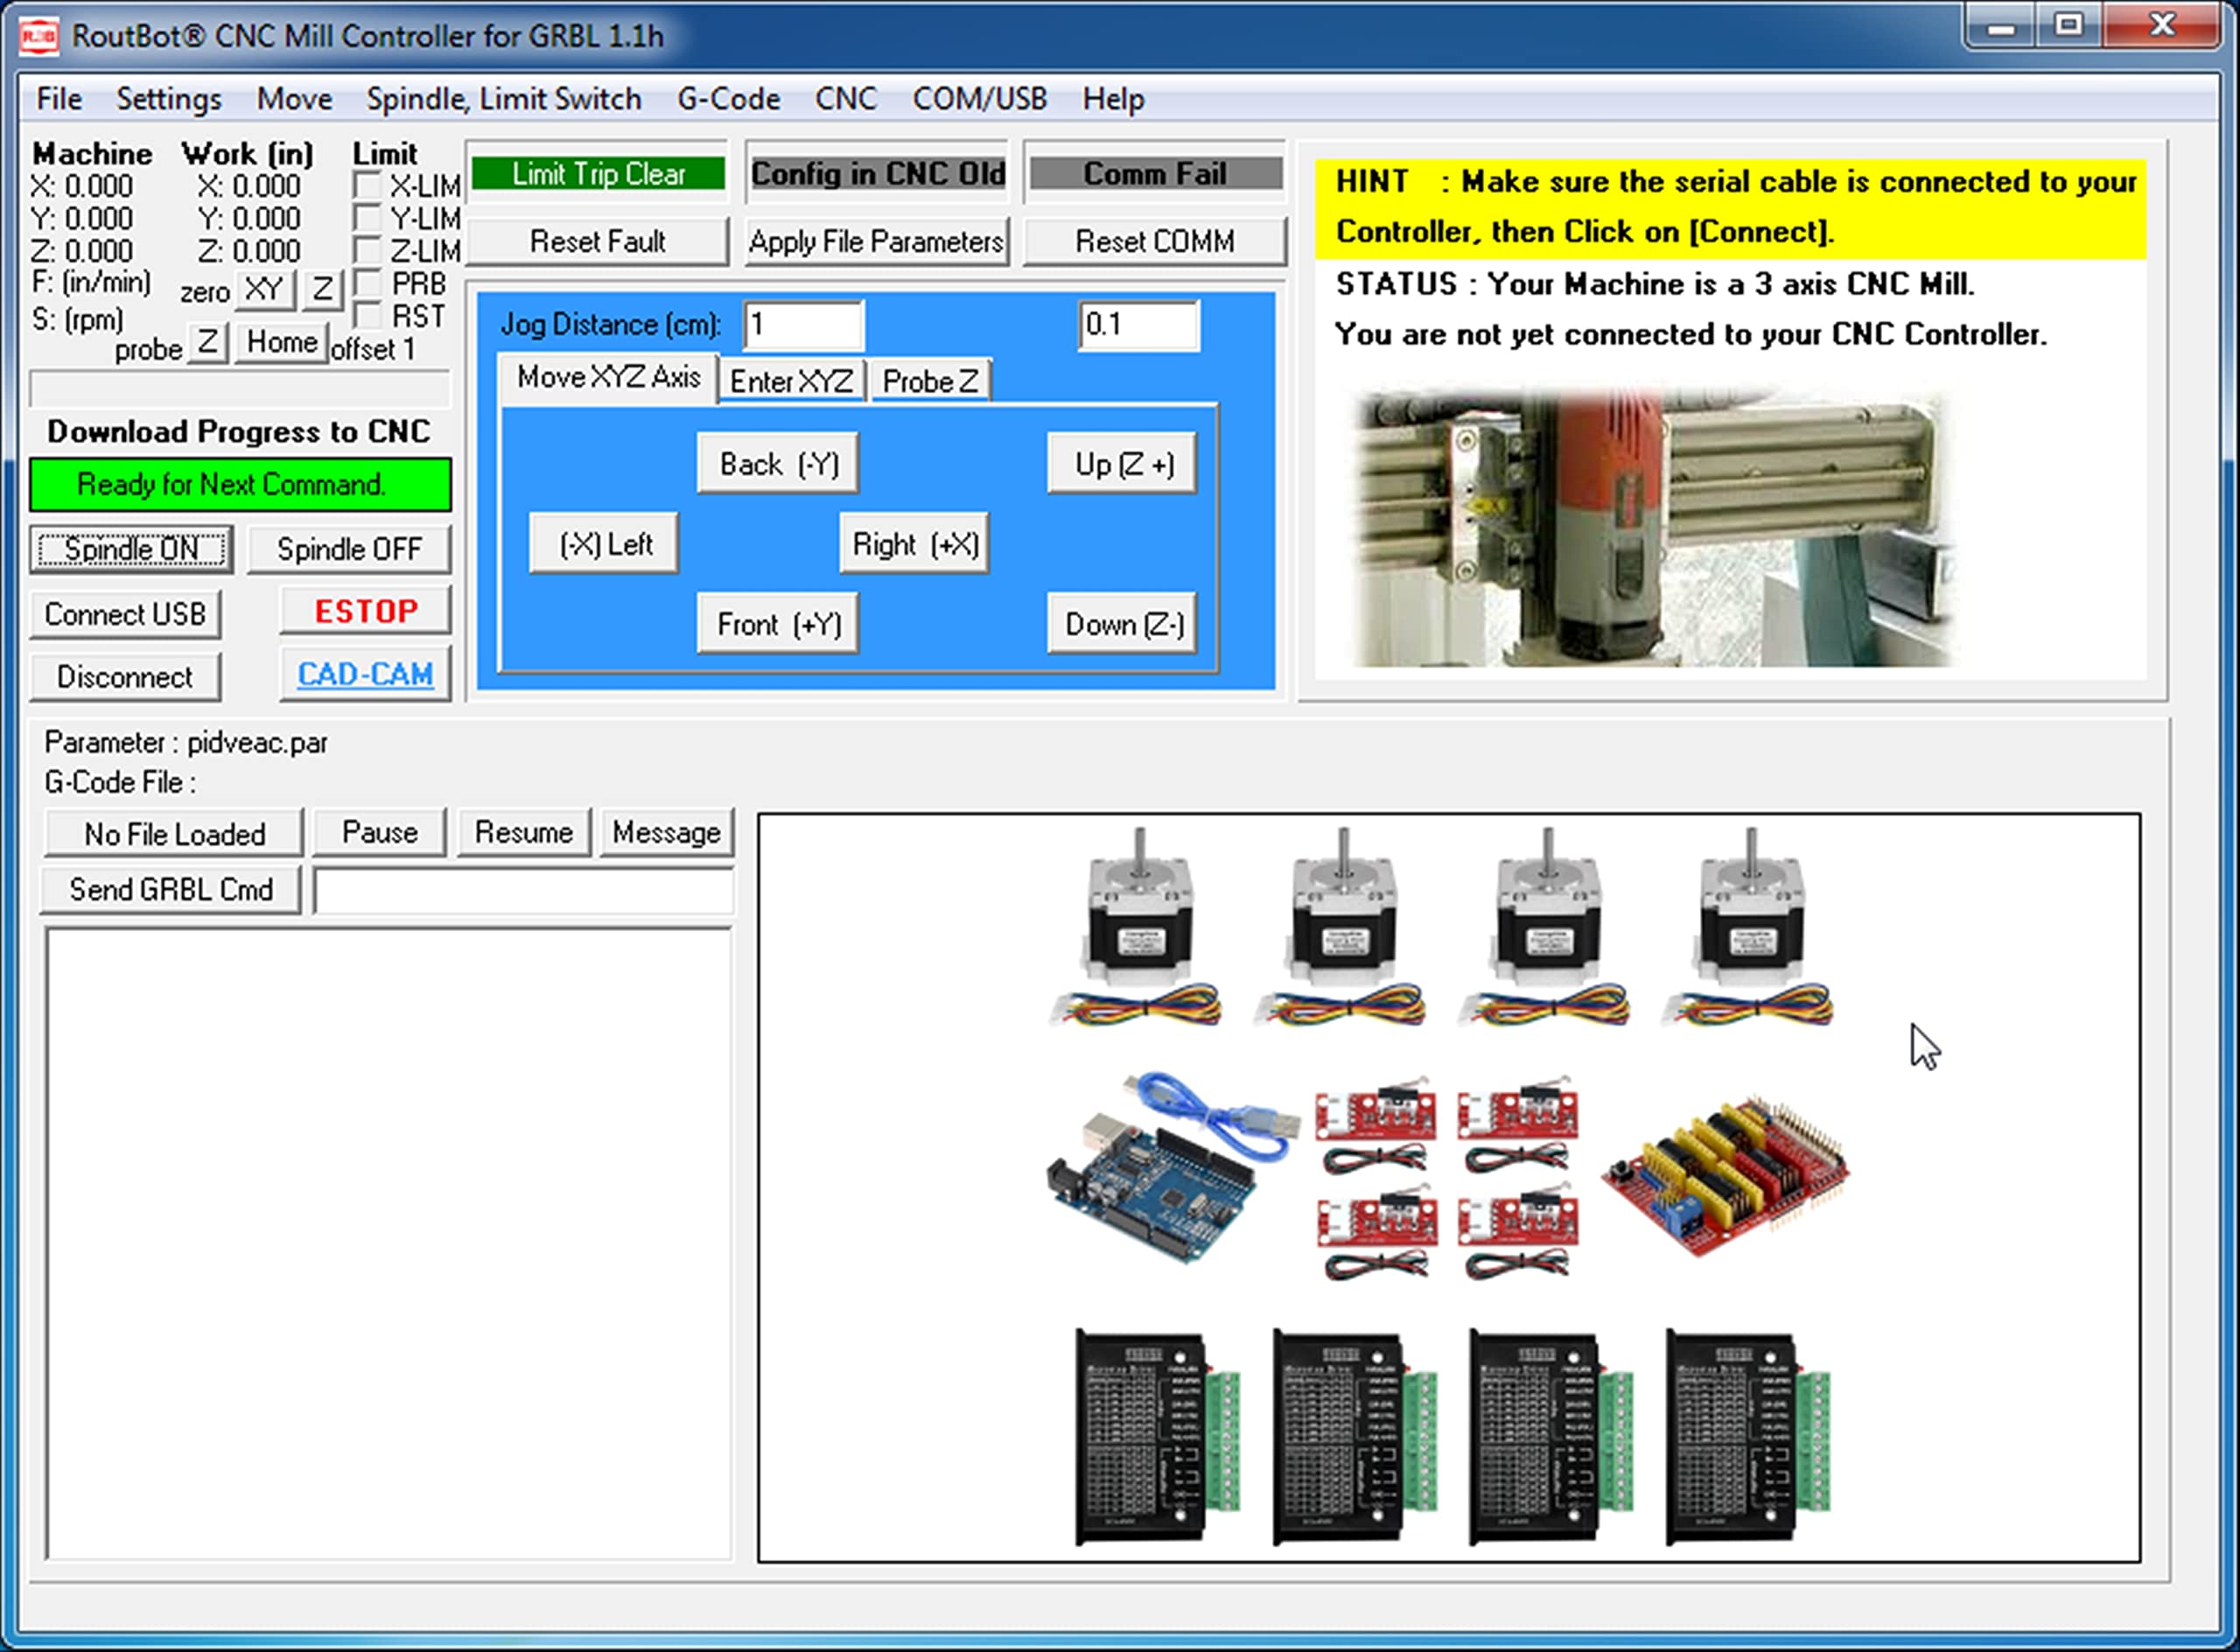2240x1652 pixels.
Task: Click the red CNC shield board image
Action: [1726, 1176]
